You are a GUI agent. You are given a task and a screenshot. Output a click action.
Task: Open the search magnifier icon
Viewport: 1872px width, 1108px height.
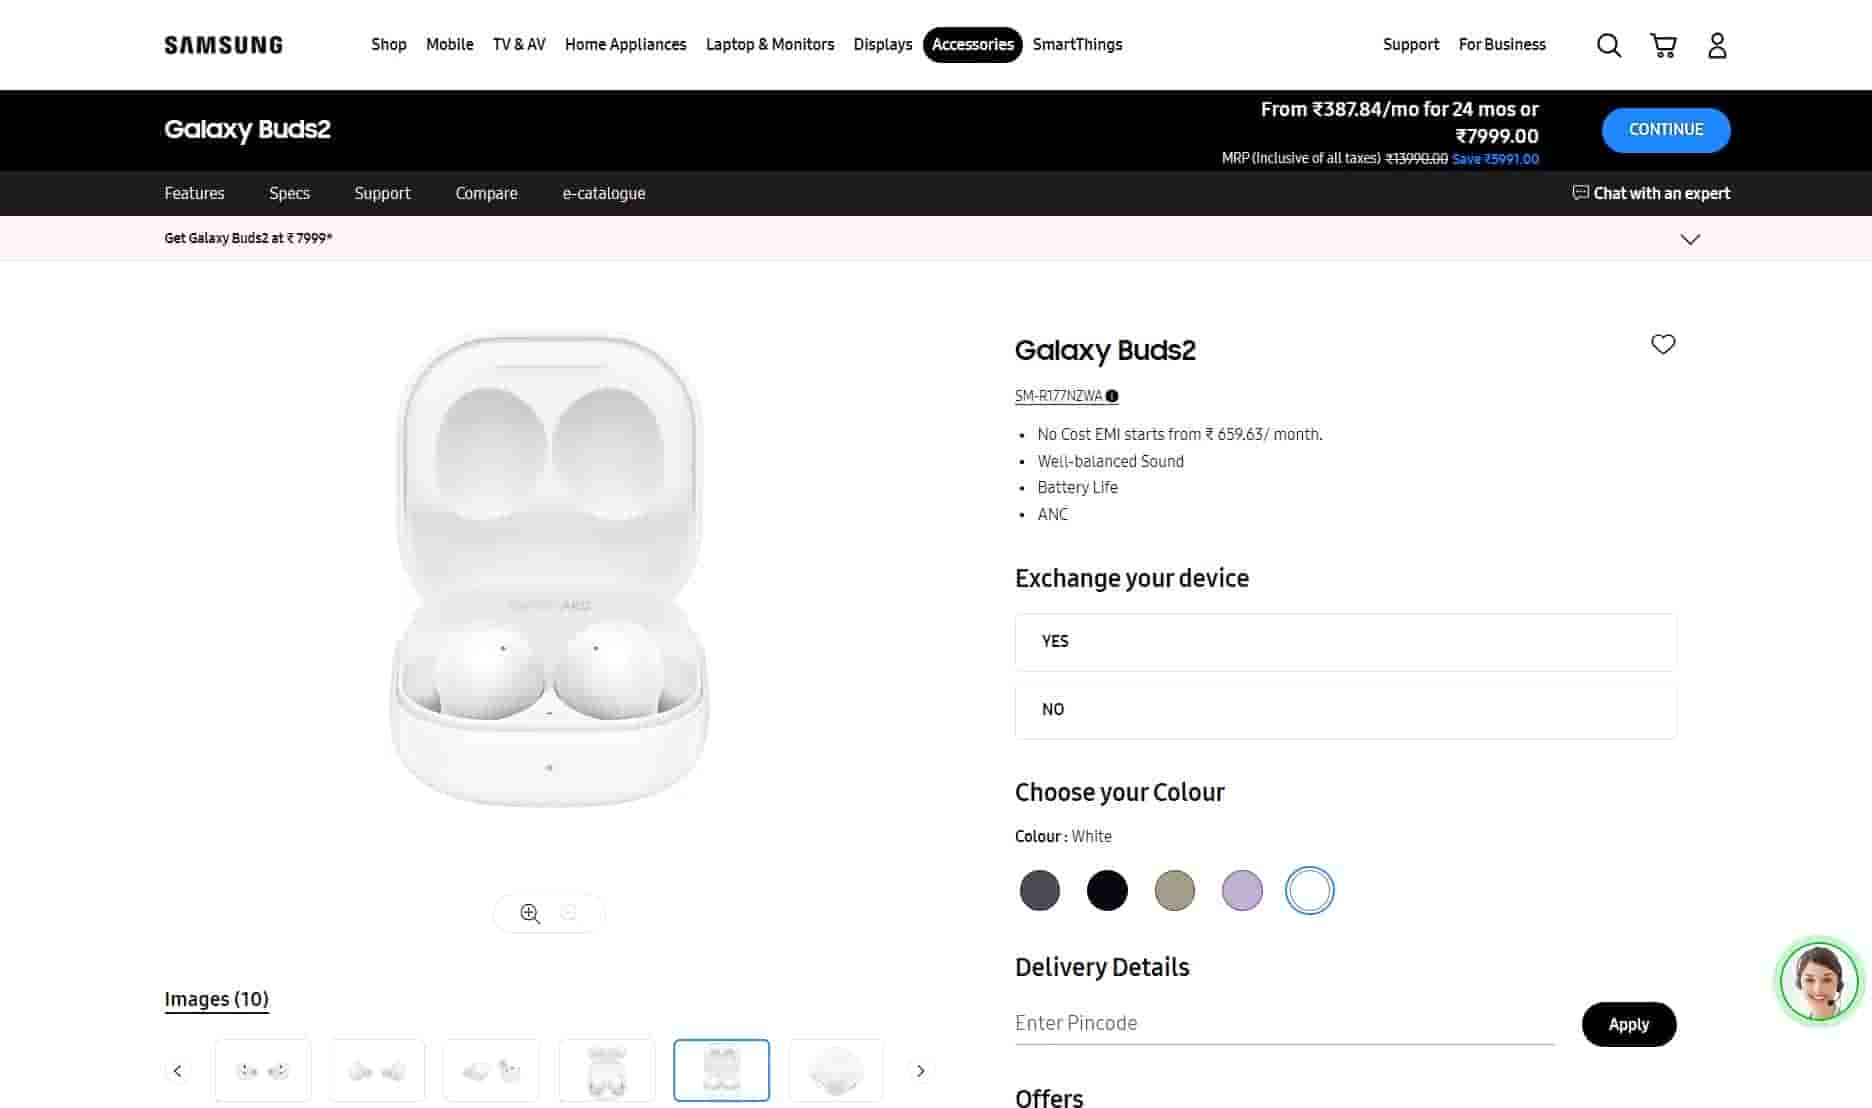pyautogui.click(x=1608, y=45)
